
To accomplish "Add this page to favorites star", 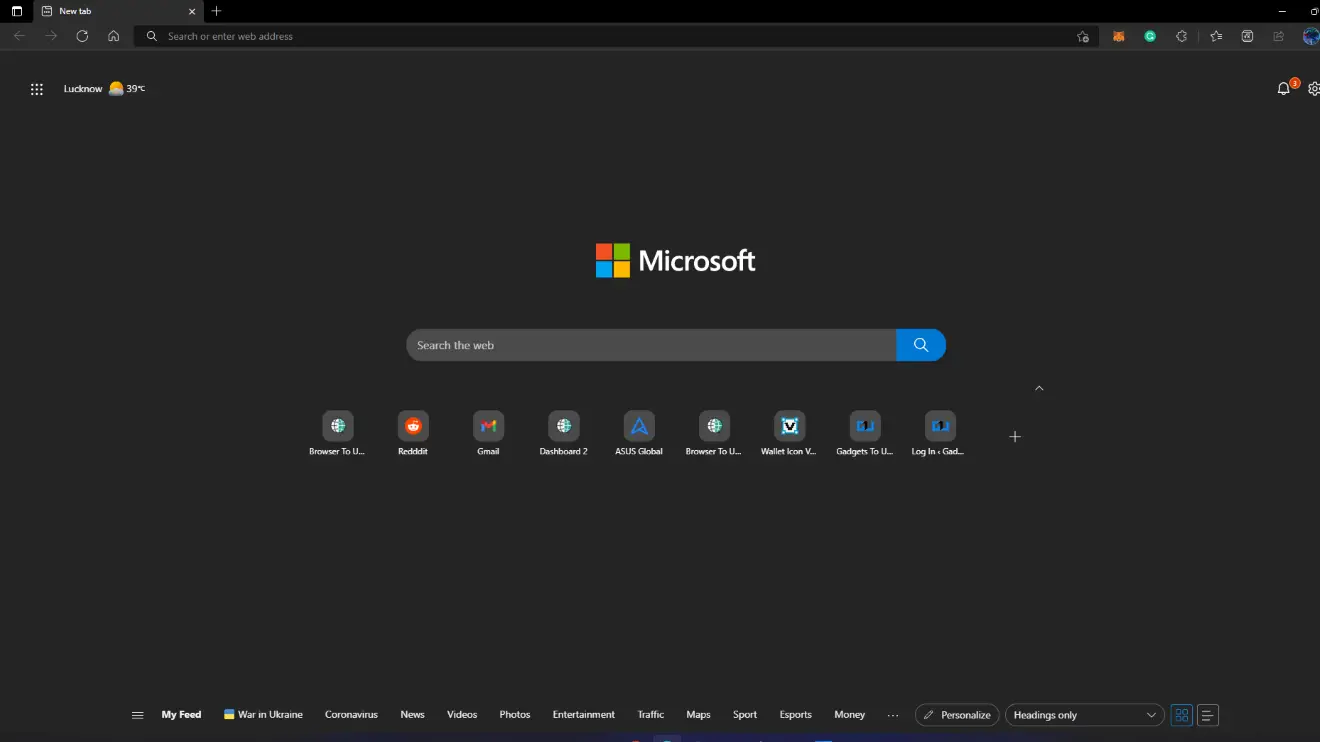I will tap(1083, 36).
